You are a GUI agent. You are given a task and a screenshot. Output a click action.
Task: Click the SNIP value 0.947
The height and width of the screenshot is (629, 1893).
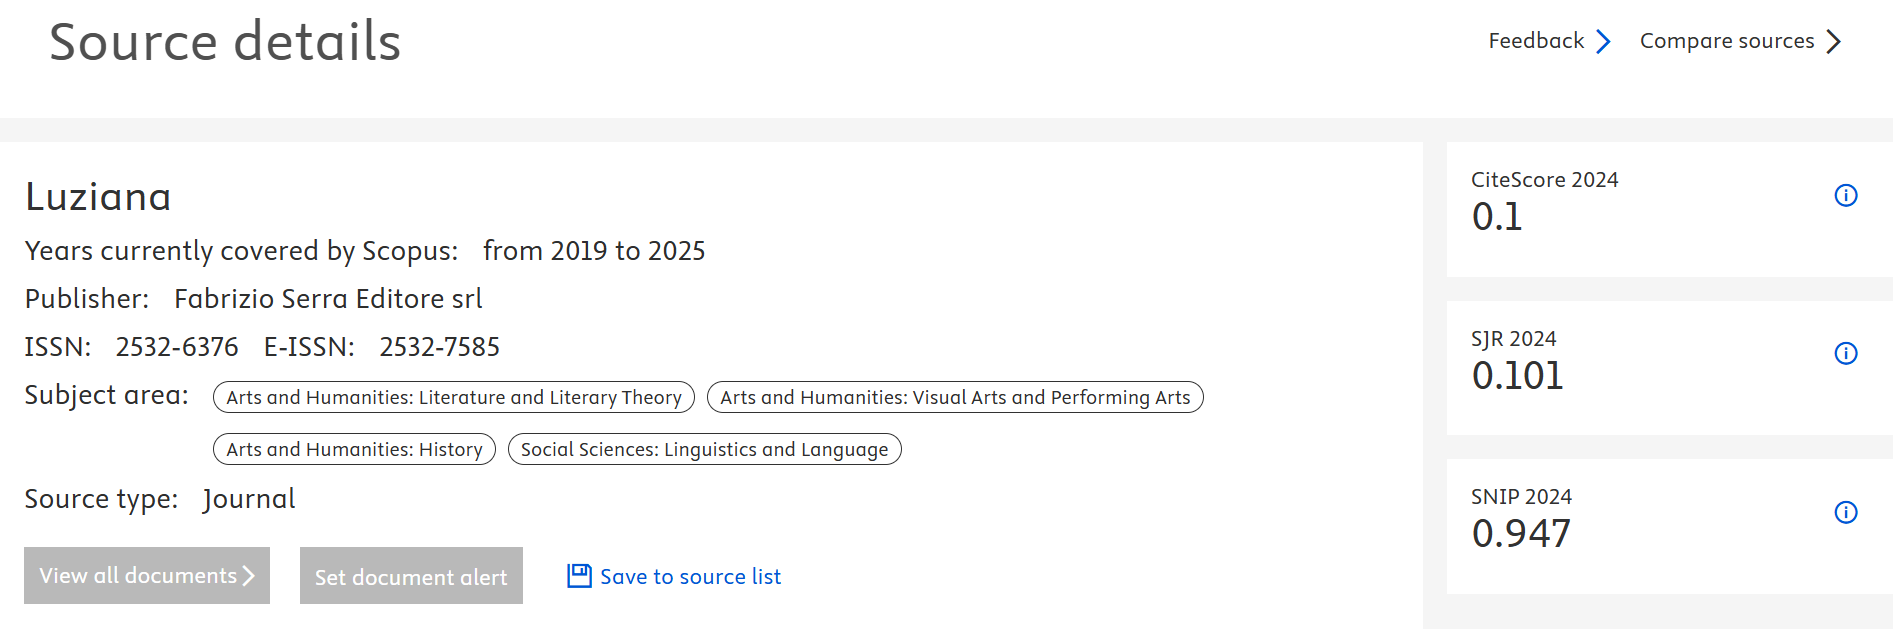[x=1520, y=534]
